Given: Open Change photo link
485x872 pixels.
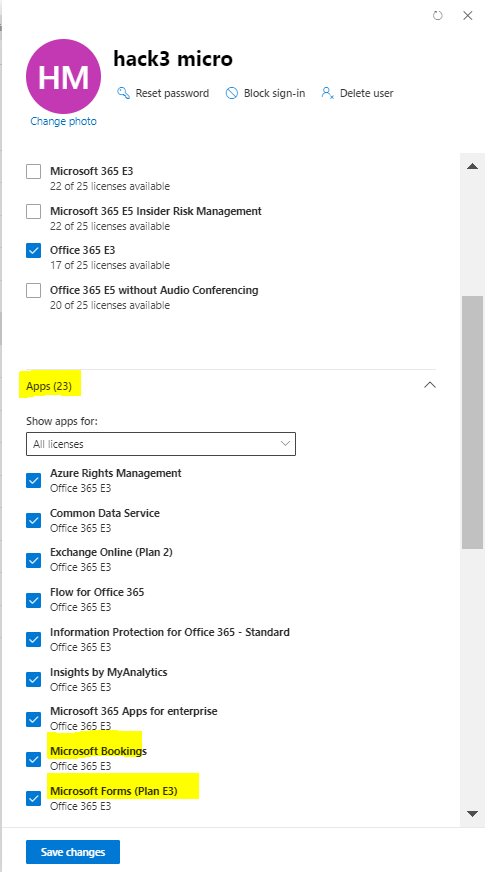Looking at the screenshot, I should (x=63, y=121).
